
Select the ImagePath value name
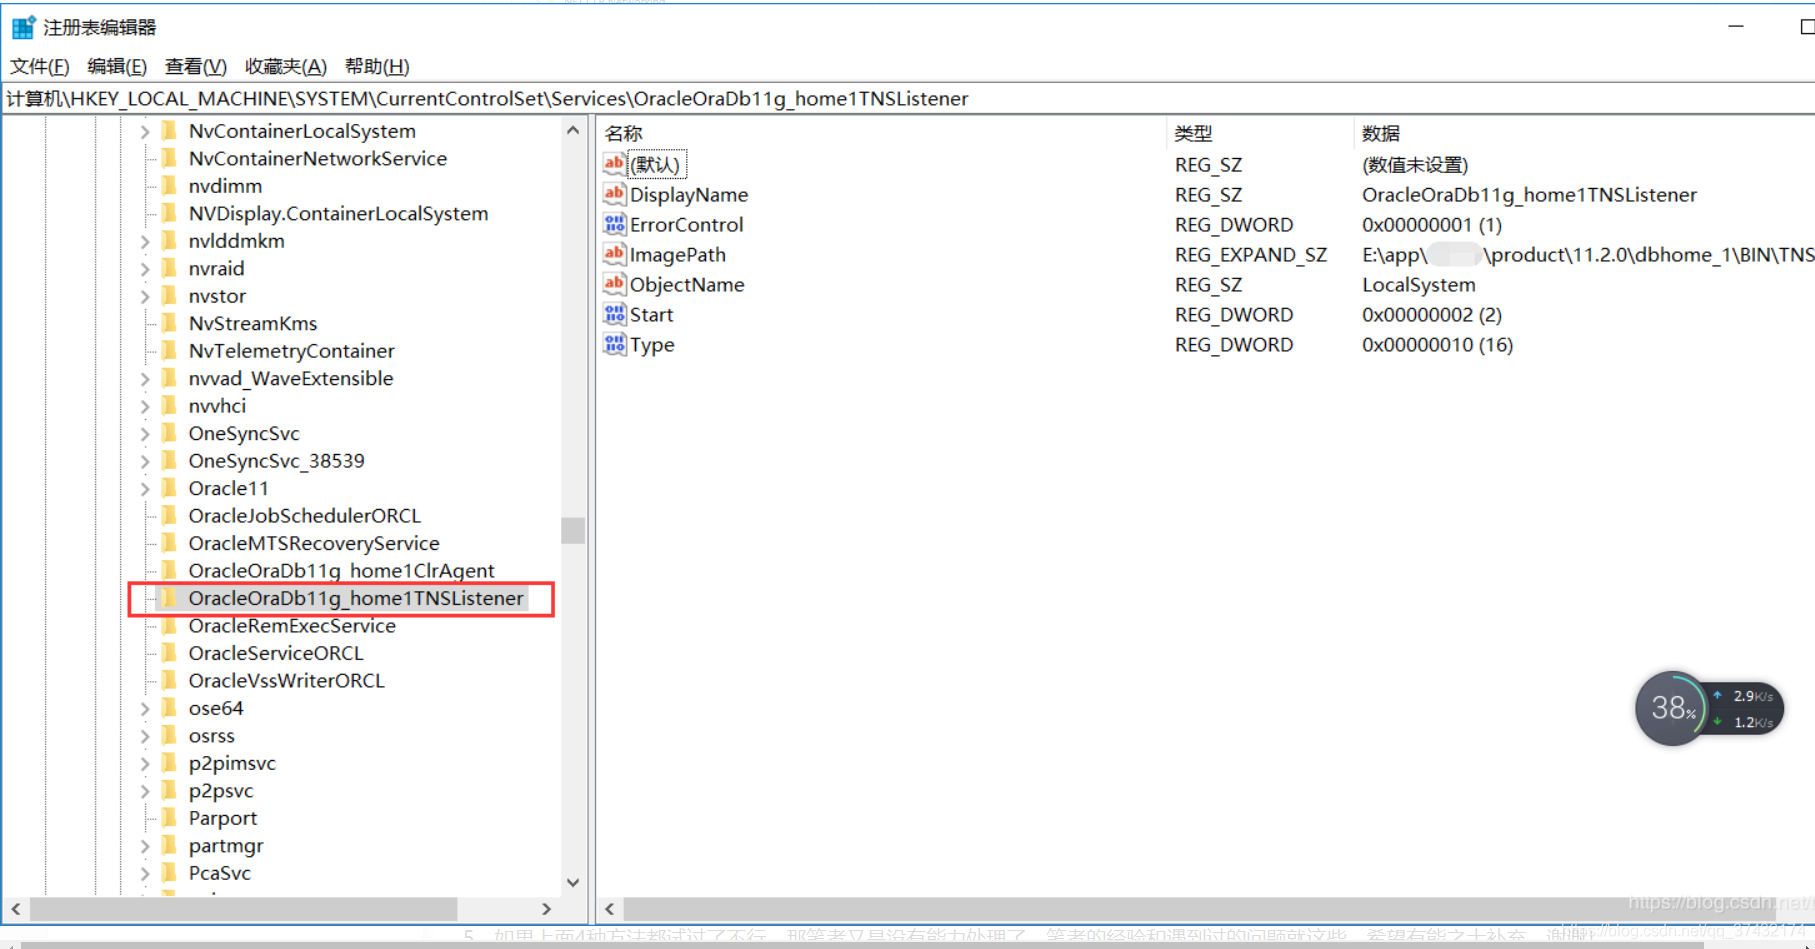(678, 255)
